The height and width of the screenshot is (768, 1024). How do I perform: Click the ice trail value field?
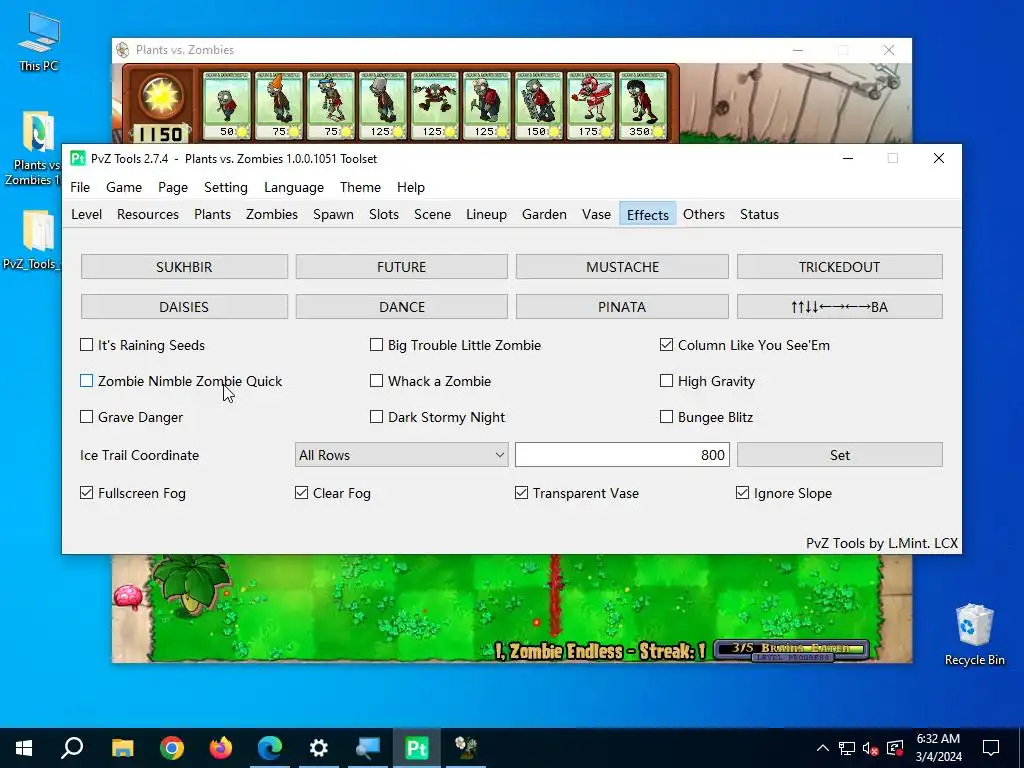pyautogui.click(x=622, y=455)
